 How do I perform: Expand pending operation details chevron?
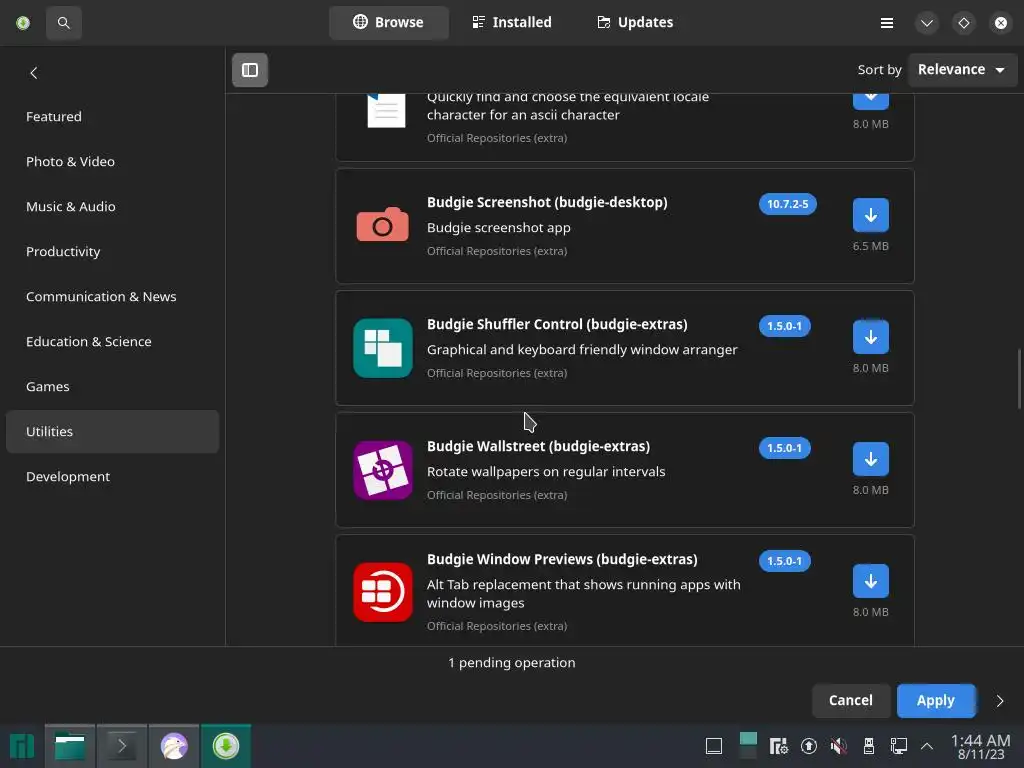(x=1000, y=701)
